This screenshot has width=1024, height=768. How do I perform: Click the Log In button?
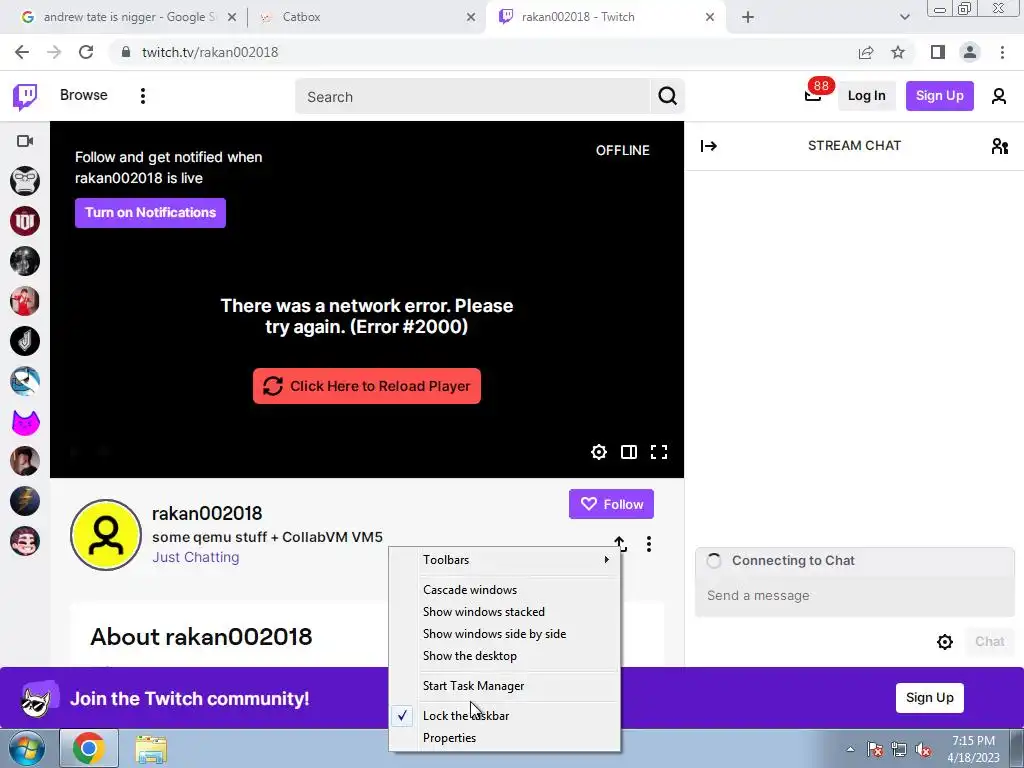coord(866,96)
